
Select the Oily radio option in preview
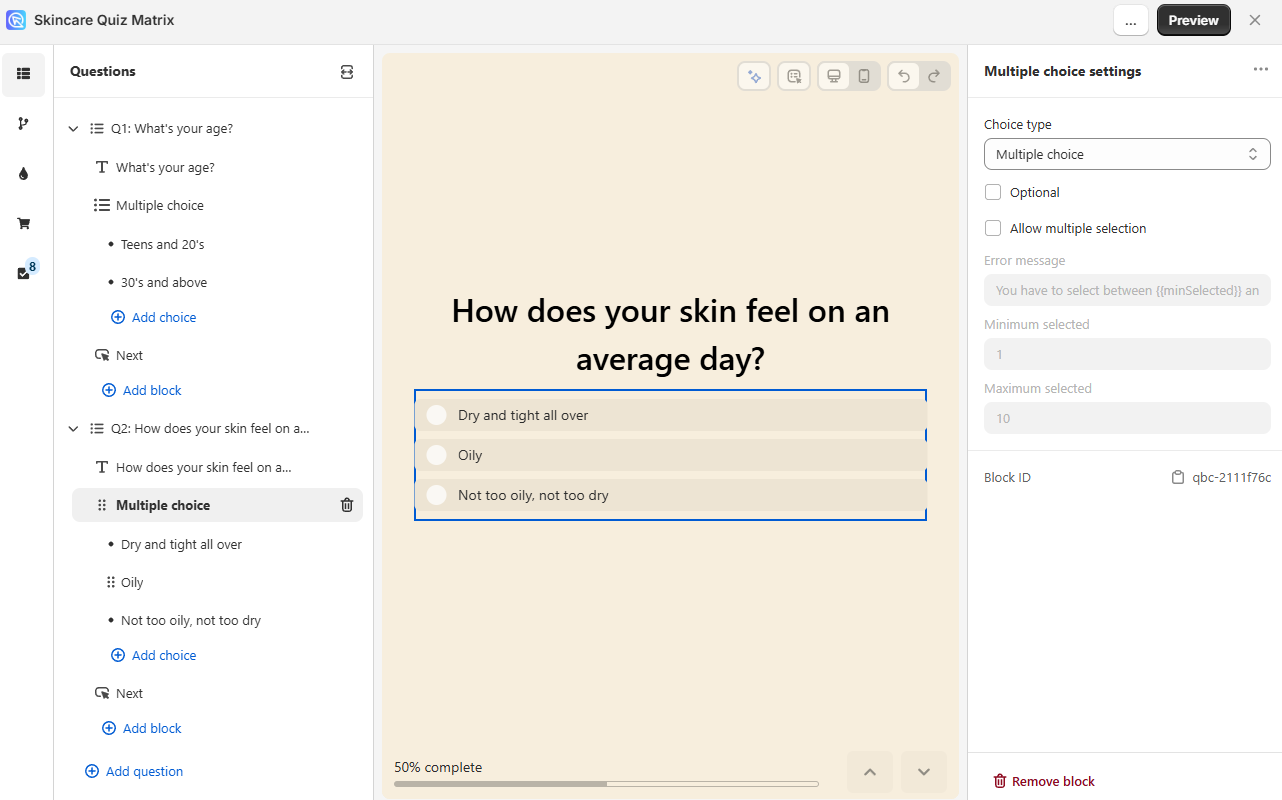coord(436,455)
